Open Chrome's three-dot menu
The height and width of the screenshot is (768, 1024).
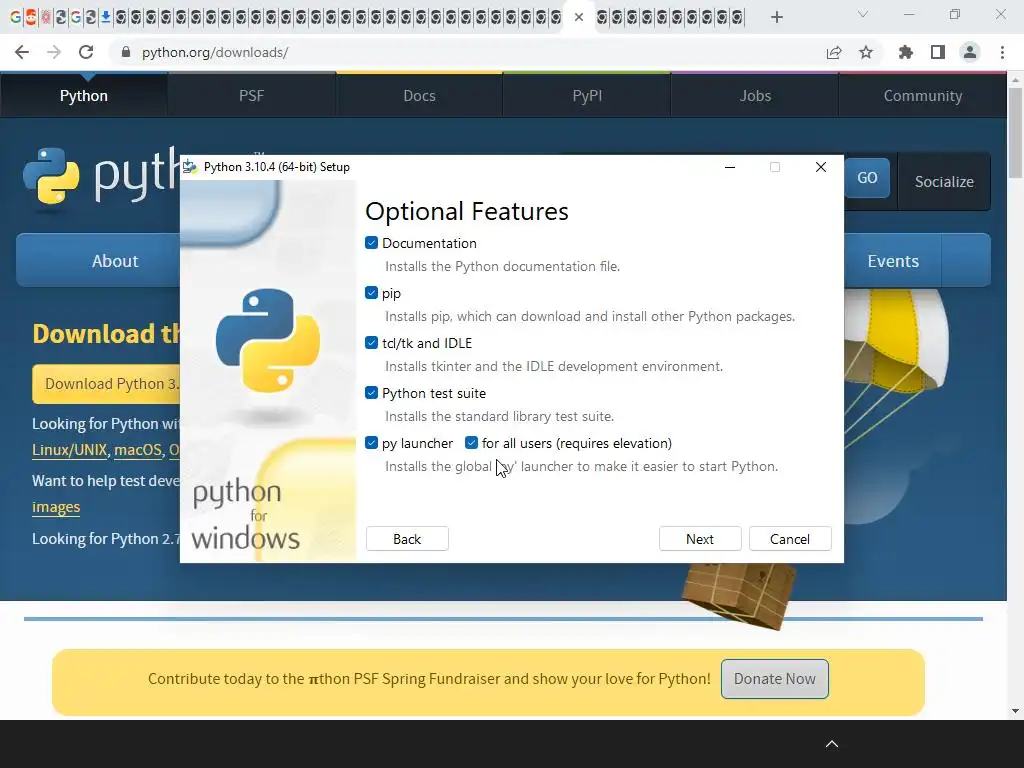point(1002,52)
